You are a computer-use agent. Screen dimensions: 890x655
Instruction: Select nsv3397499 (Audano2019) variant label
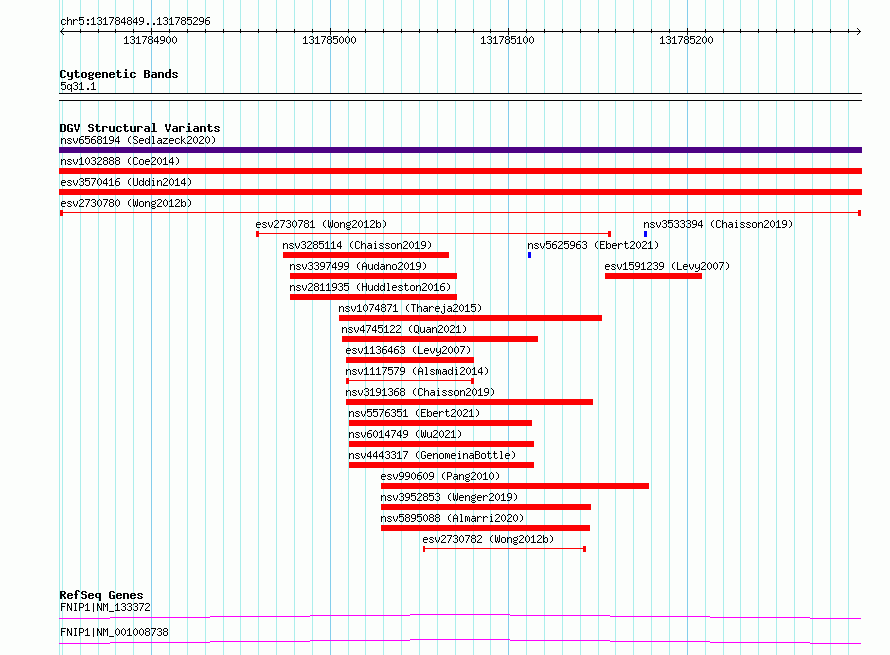tap(358, 266)
